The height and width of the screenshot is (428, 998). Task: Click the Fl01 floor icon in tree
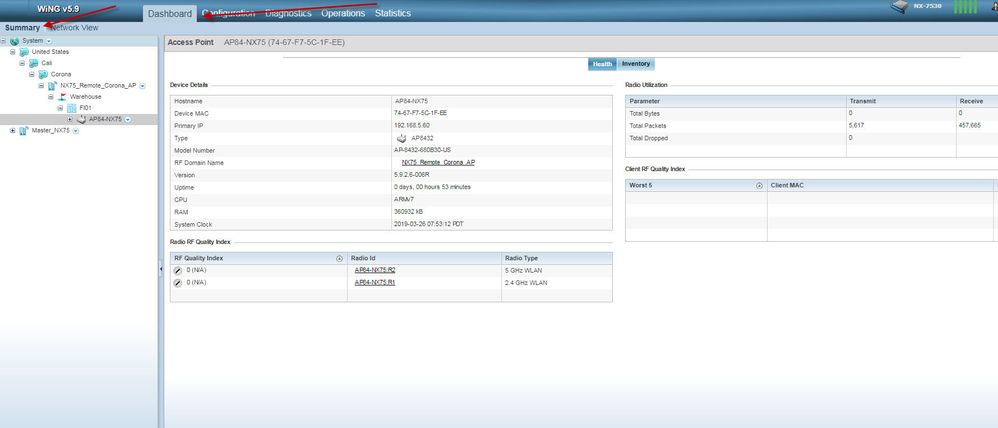72,108
